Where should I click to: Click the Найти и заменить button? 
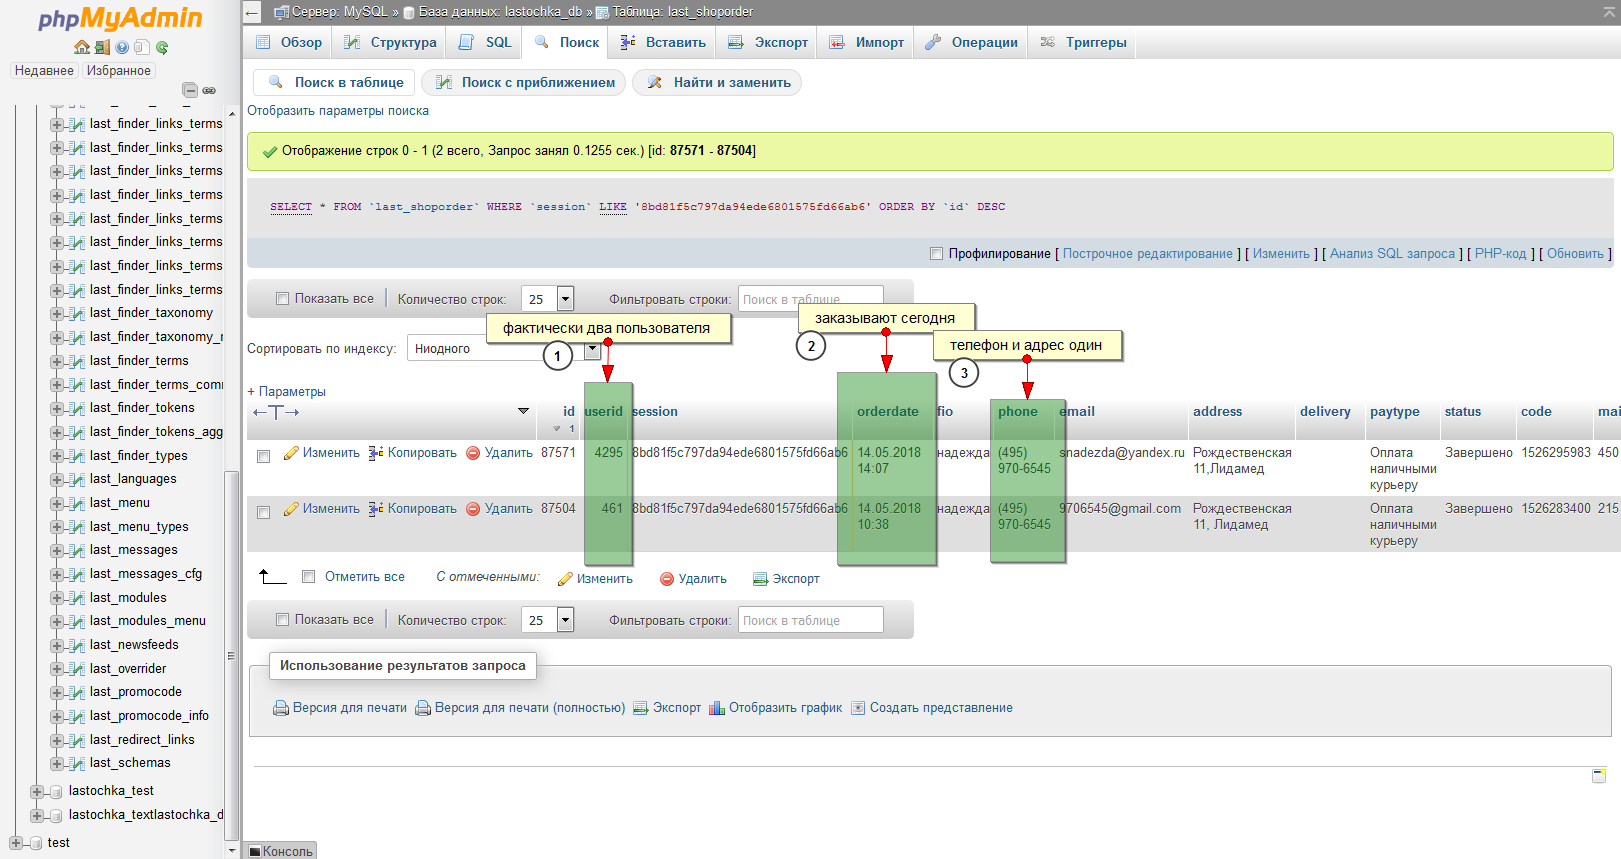point(717,83)
